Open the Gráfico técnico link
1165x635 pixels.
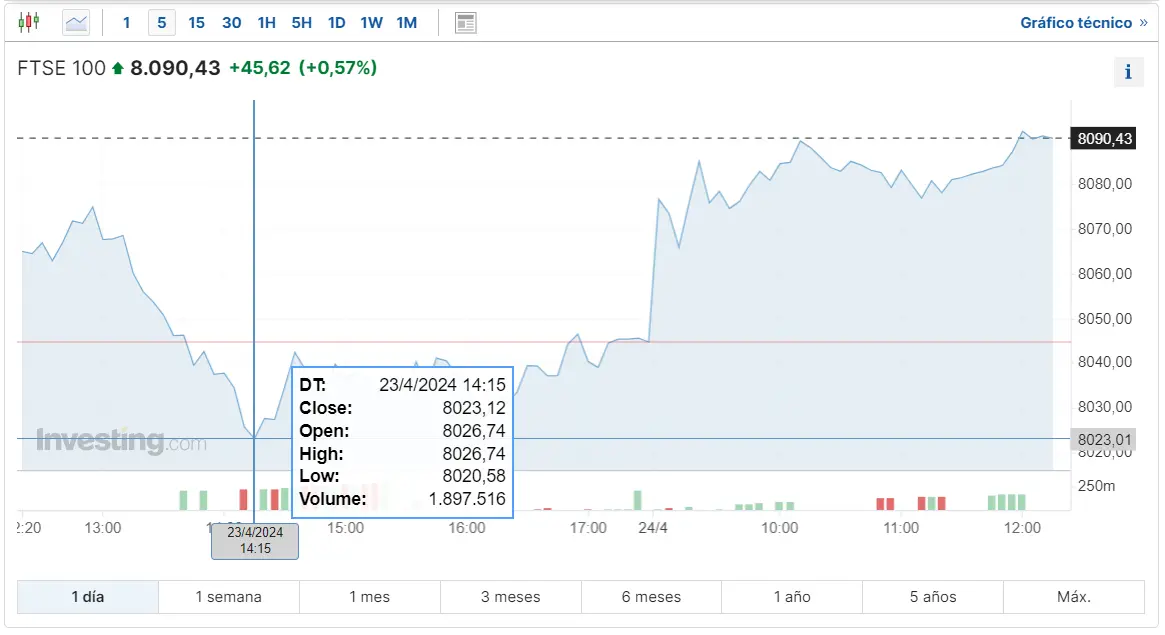(x=1076, y=23)
